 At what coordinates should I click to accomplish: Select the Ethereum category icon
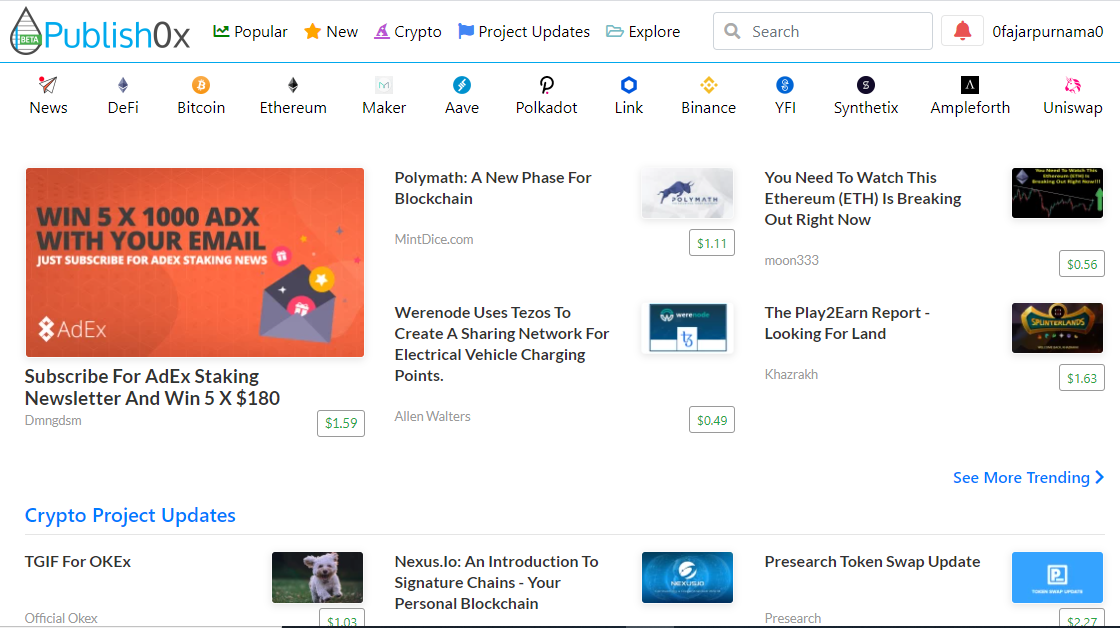click(293, 85)
